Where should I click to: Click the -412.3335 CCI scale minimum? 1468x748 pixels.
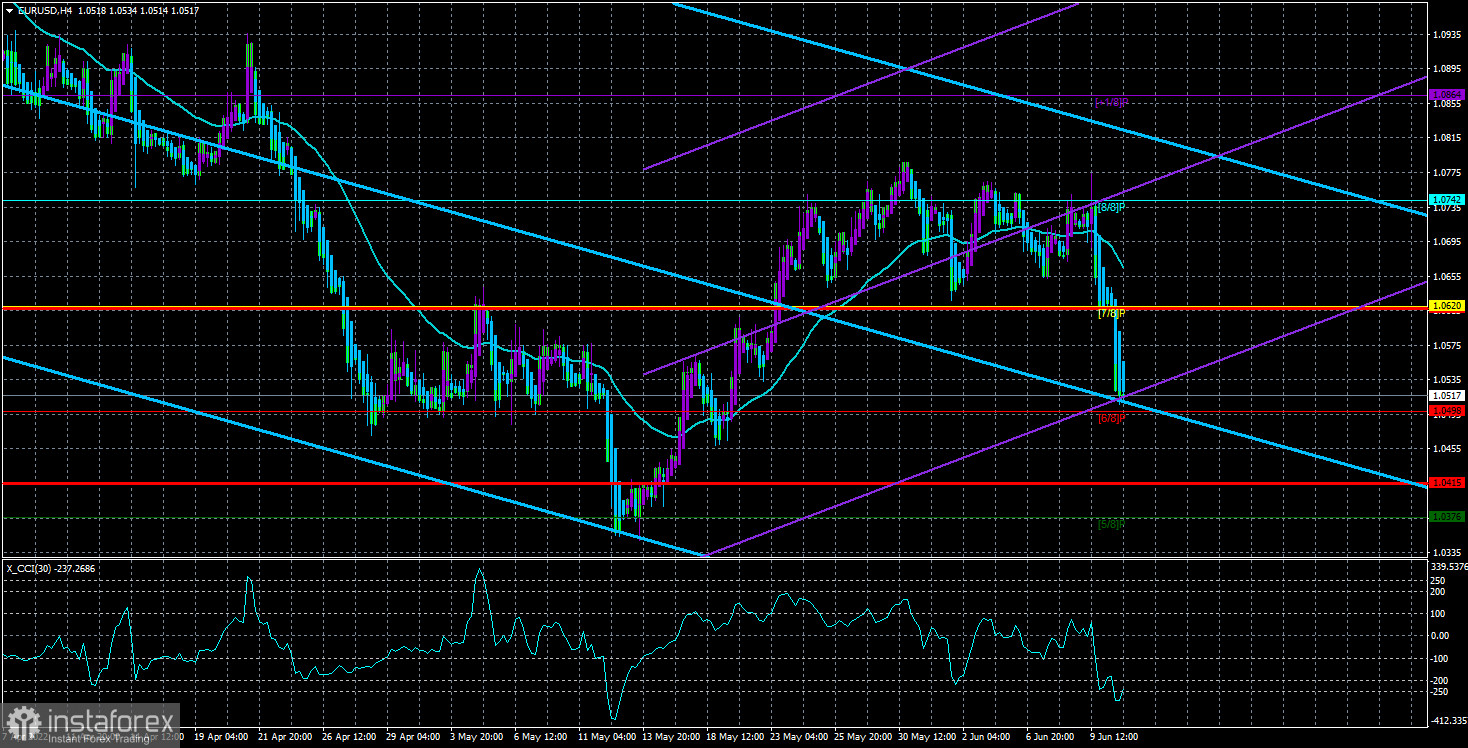(x=1447, y=720)
